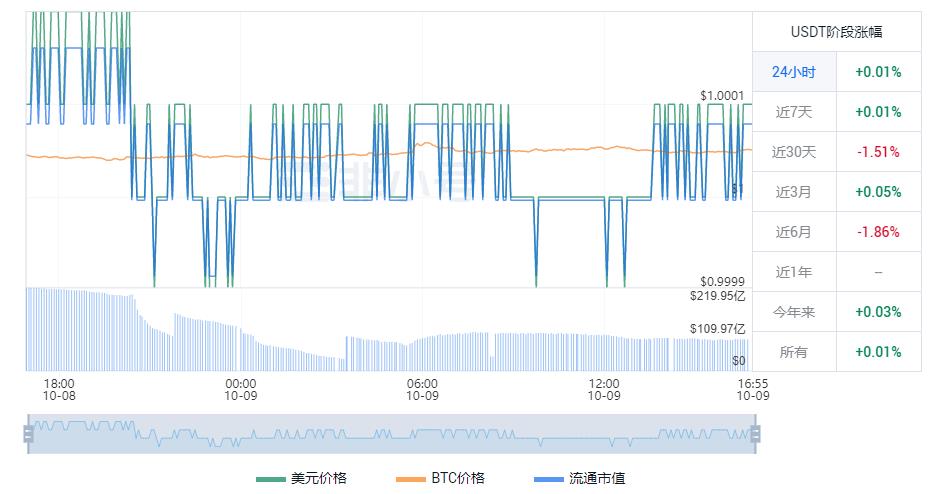Click inside the range navigator mini chart
Image resolution: width=945 pixels, height=494 pixels.
392,434
